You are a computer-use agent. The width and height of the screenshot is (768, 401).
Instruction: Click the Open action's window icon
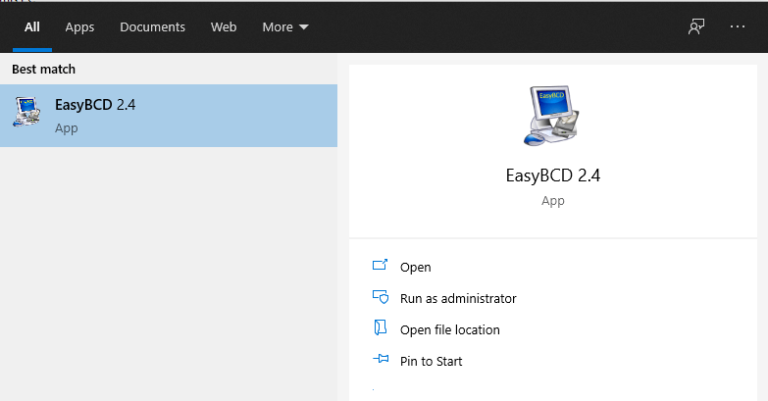click(x=380, y=265)
